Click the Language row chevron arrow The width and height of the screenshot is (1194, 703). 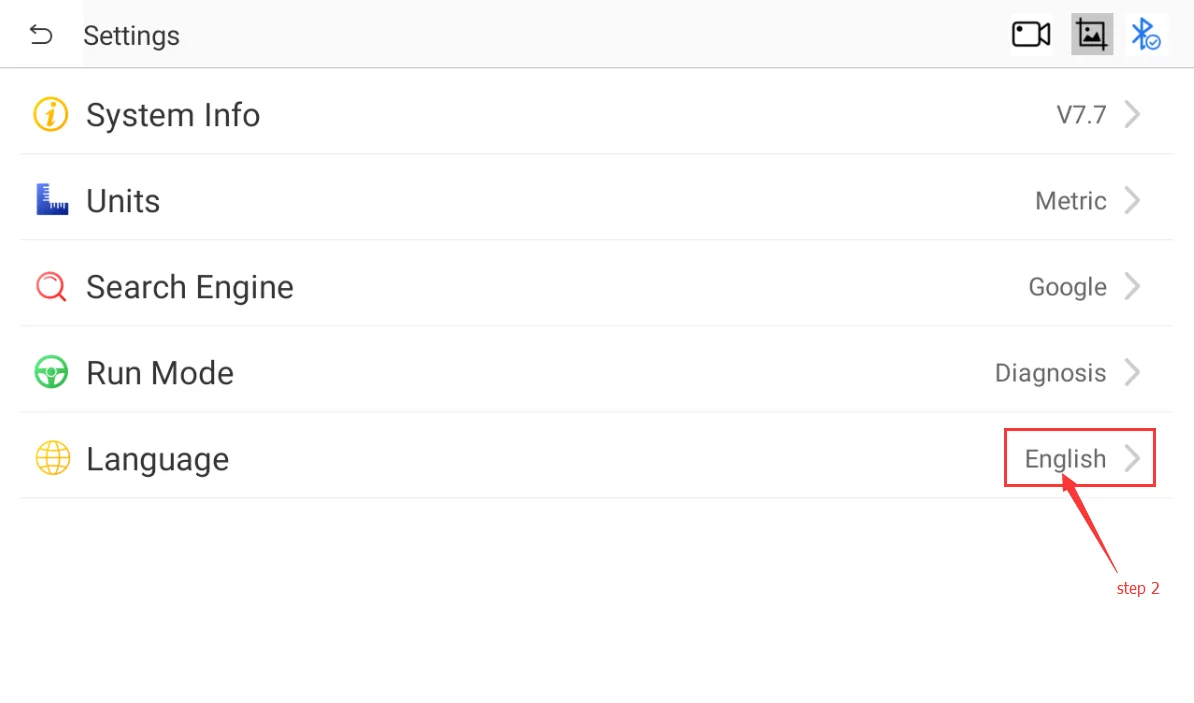(x=1132, y=459)
